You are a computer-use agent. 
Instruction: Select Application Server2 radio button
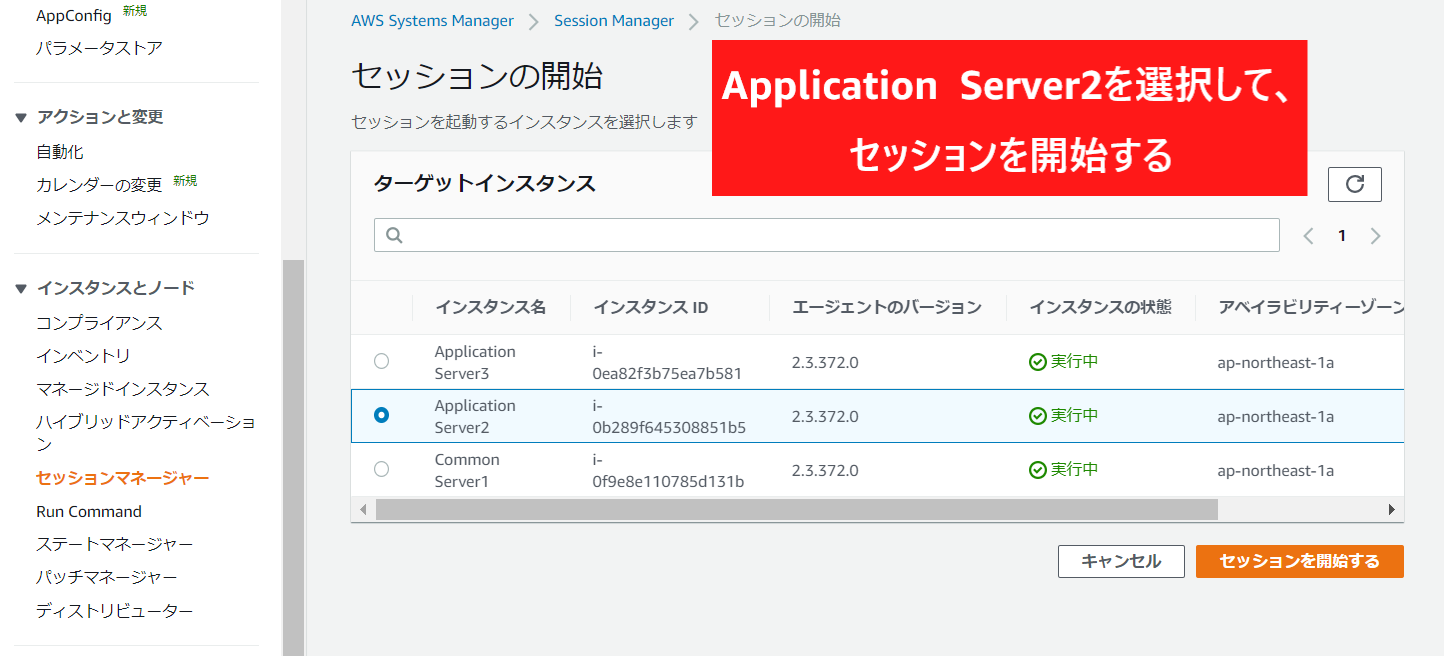coord(381,415)
